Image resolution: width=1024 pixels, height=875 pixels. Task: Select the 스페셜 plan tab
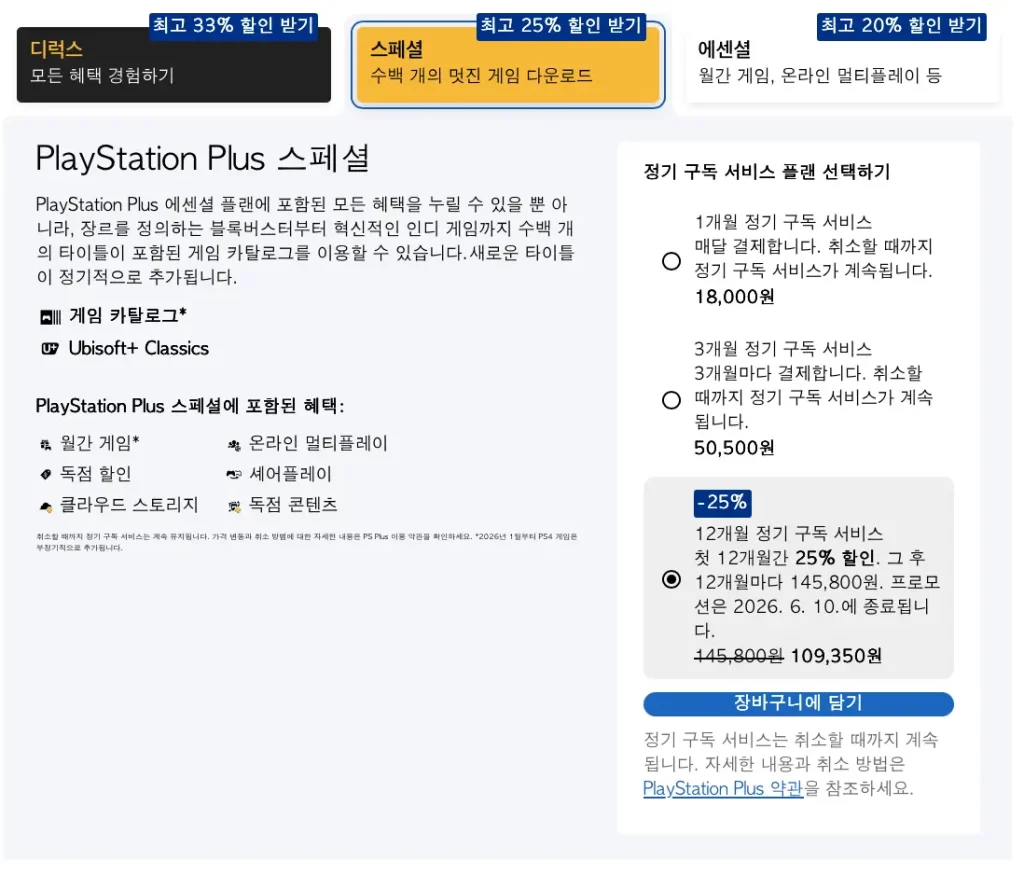[508, 64]
